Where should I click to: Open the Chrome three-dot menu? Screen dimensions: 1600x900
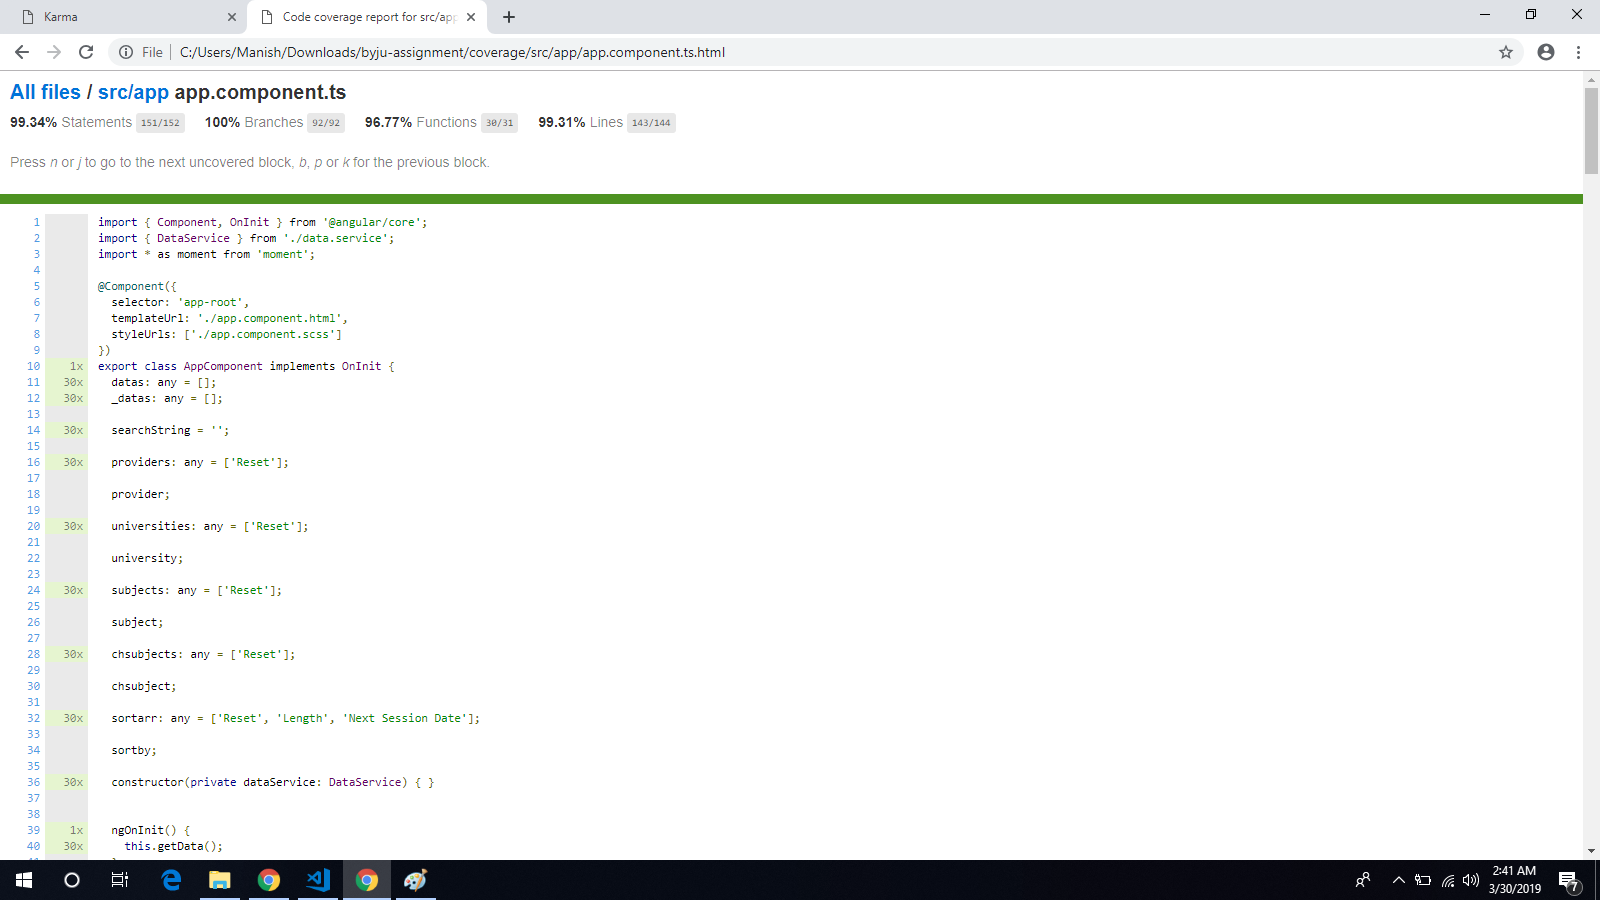tap(1578, 52)
